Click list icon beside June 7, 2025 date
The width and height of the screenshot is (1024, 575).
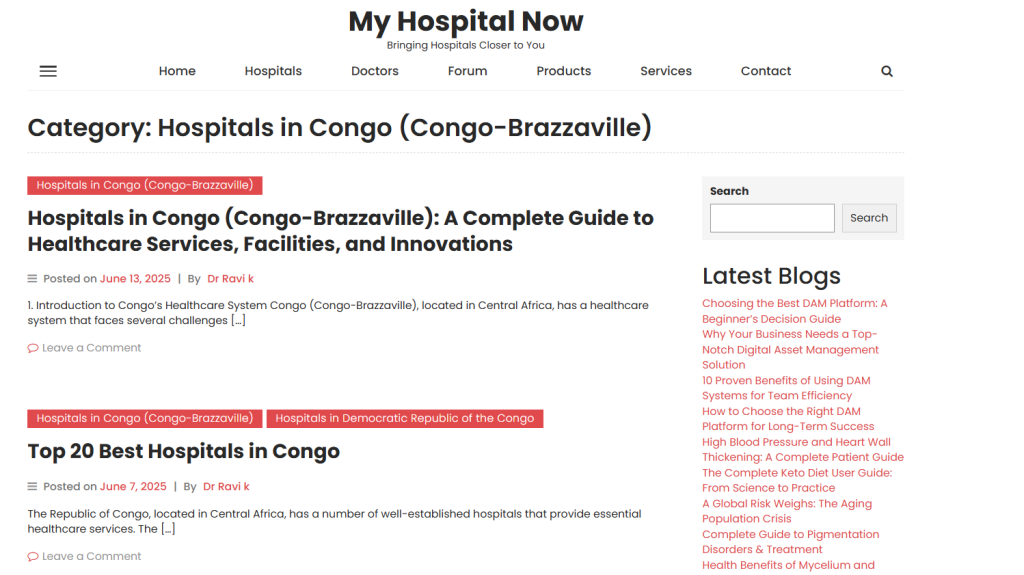coord(32,487)
